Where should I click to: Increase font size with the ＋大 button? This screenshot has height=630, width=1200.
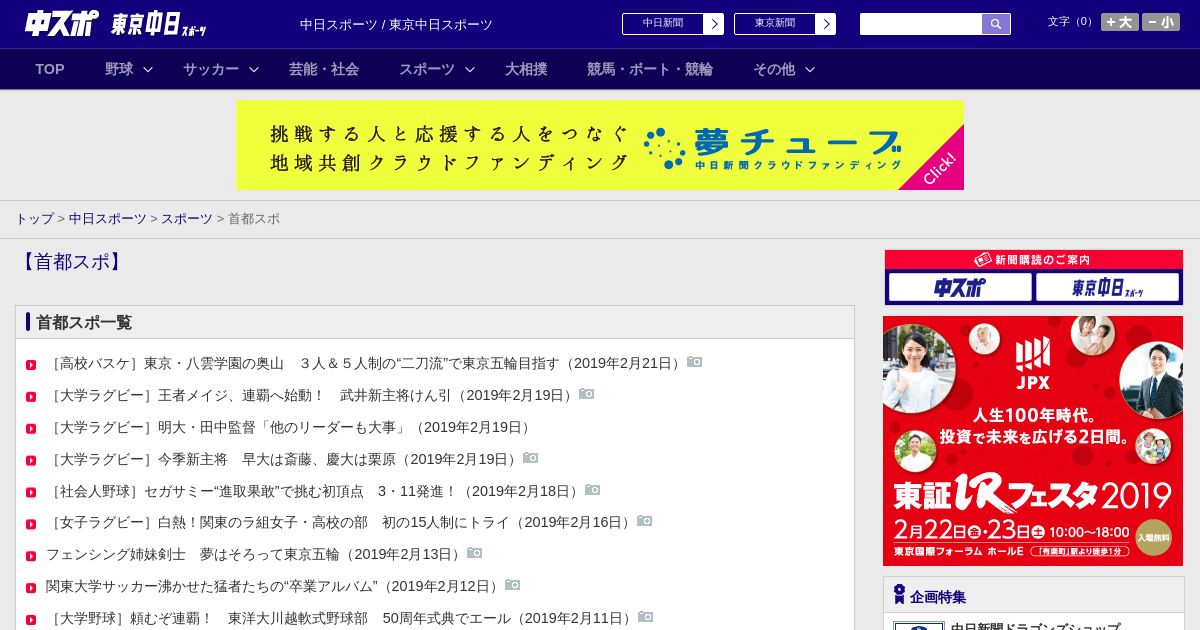pos(1120,22)
